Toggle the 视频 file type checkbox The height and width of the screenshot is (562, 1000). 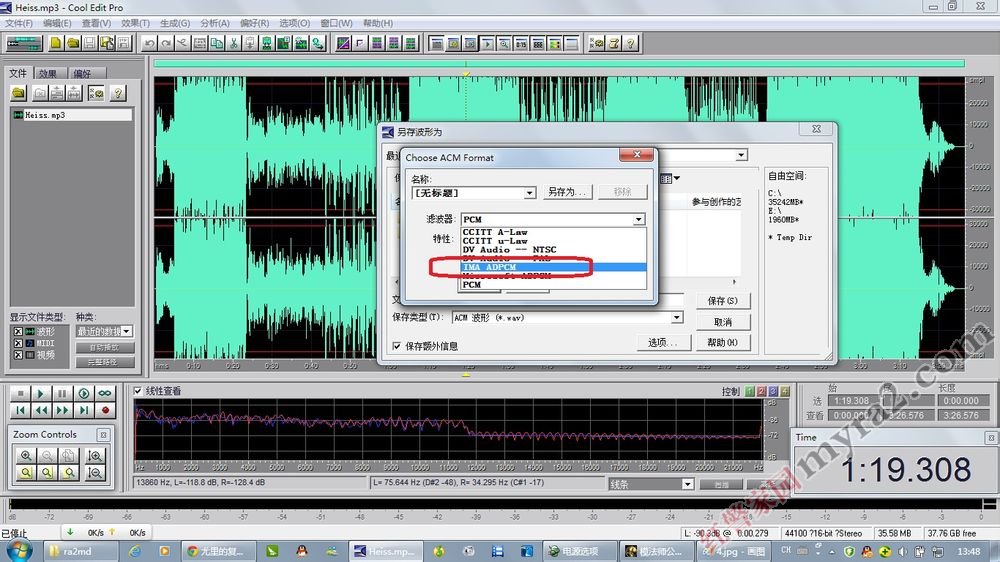click(18, 355)
